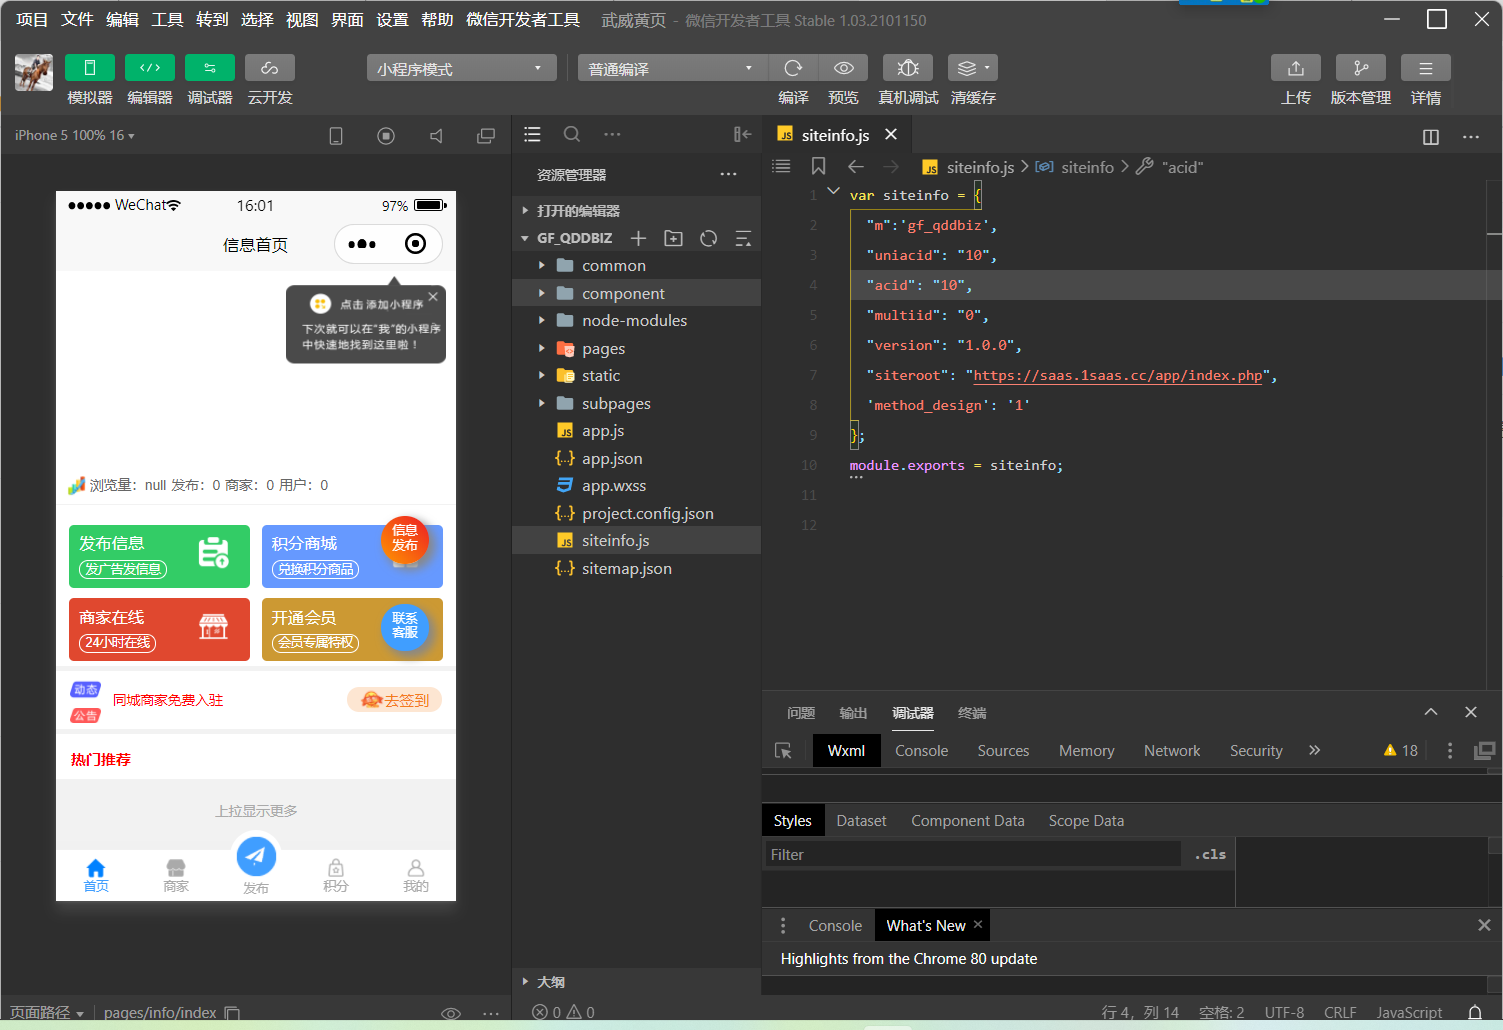Detach the simulator into separate window
Screen dimensions: 1503x1030
[x=486, y=136]
